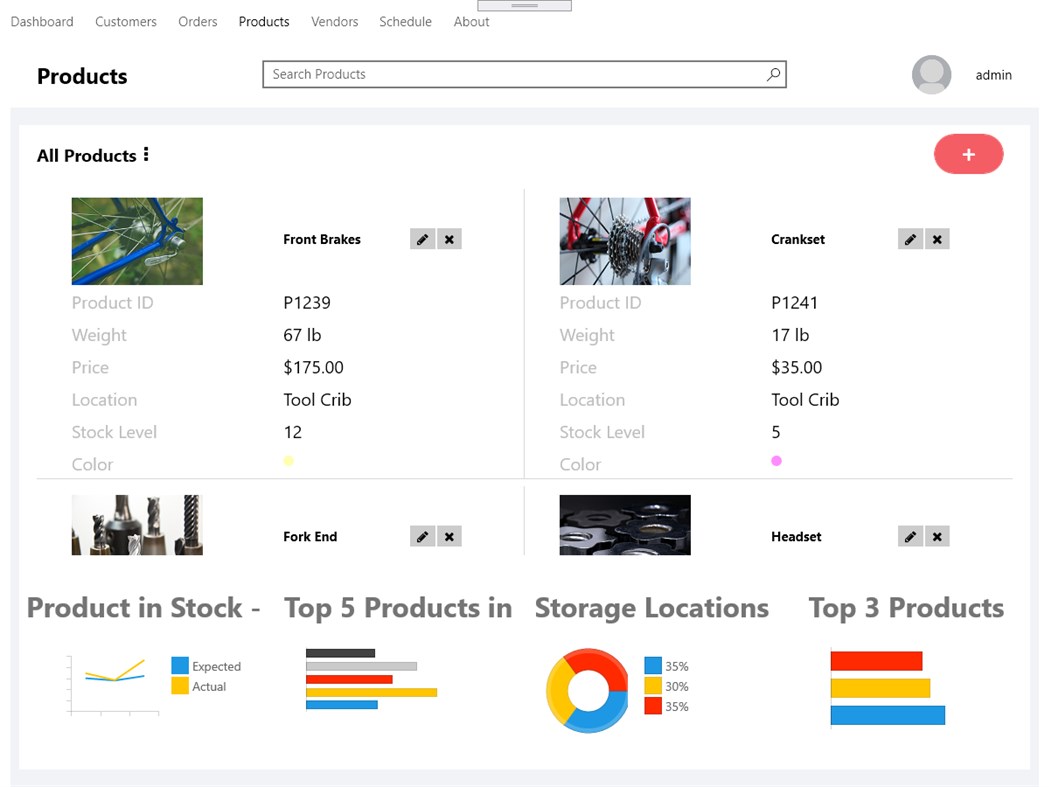Click the pink Crankset color swatch
The height and width of the screenshot is (787, 1049).
(776, 461)
